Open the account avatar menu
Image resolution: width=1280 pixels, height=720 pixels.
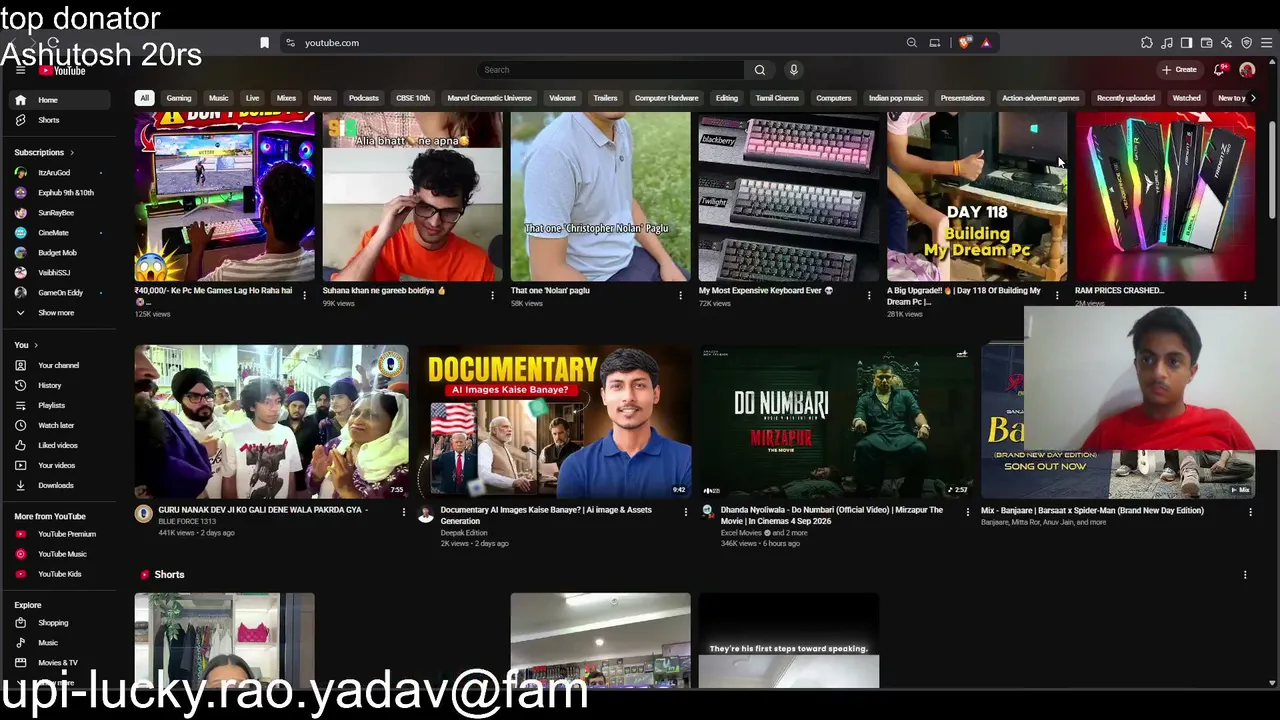1247,70
